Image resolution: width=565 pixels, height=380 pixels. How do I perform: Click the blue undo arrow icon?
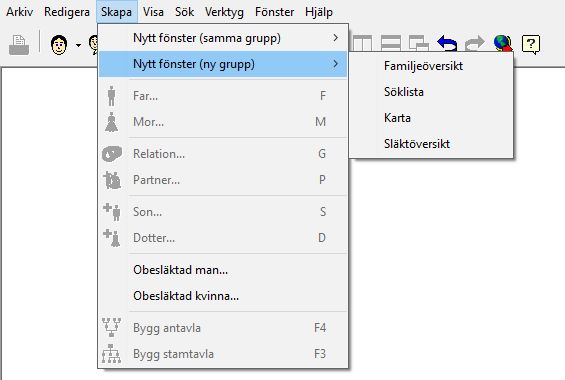click(447, 43)
